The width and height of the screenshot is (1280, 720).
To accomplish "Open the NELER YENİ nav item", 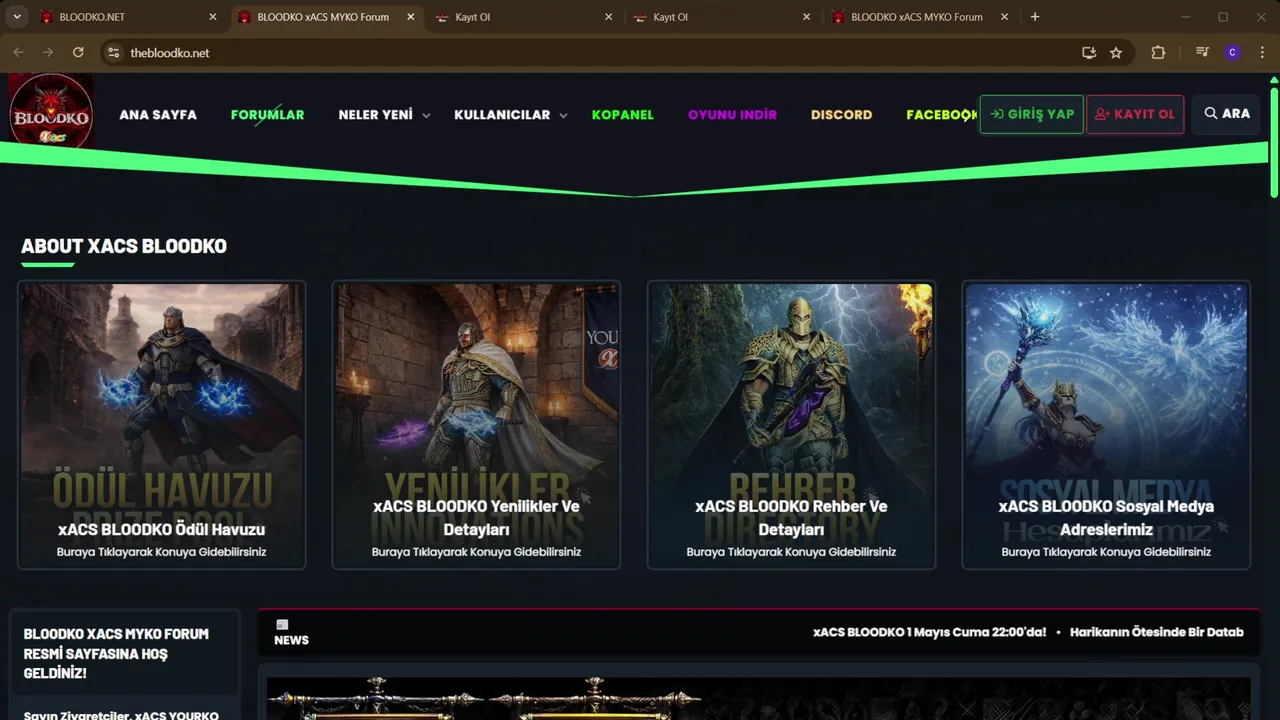I will pos(375,115).
